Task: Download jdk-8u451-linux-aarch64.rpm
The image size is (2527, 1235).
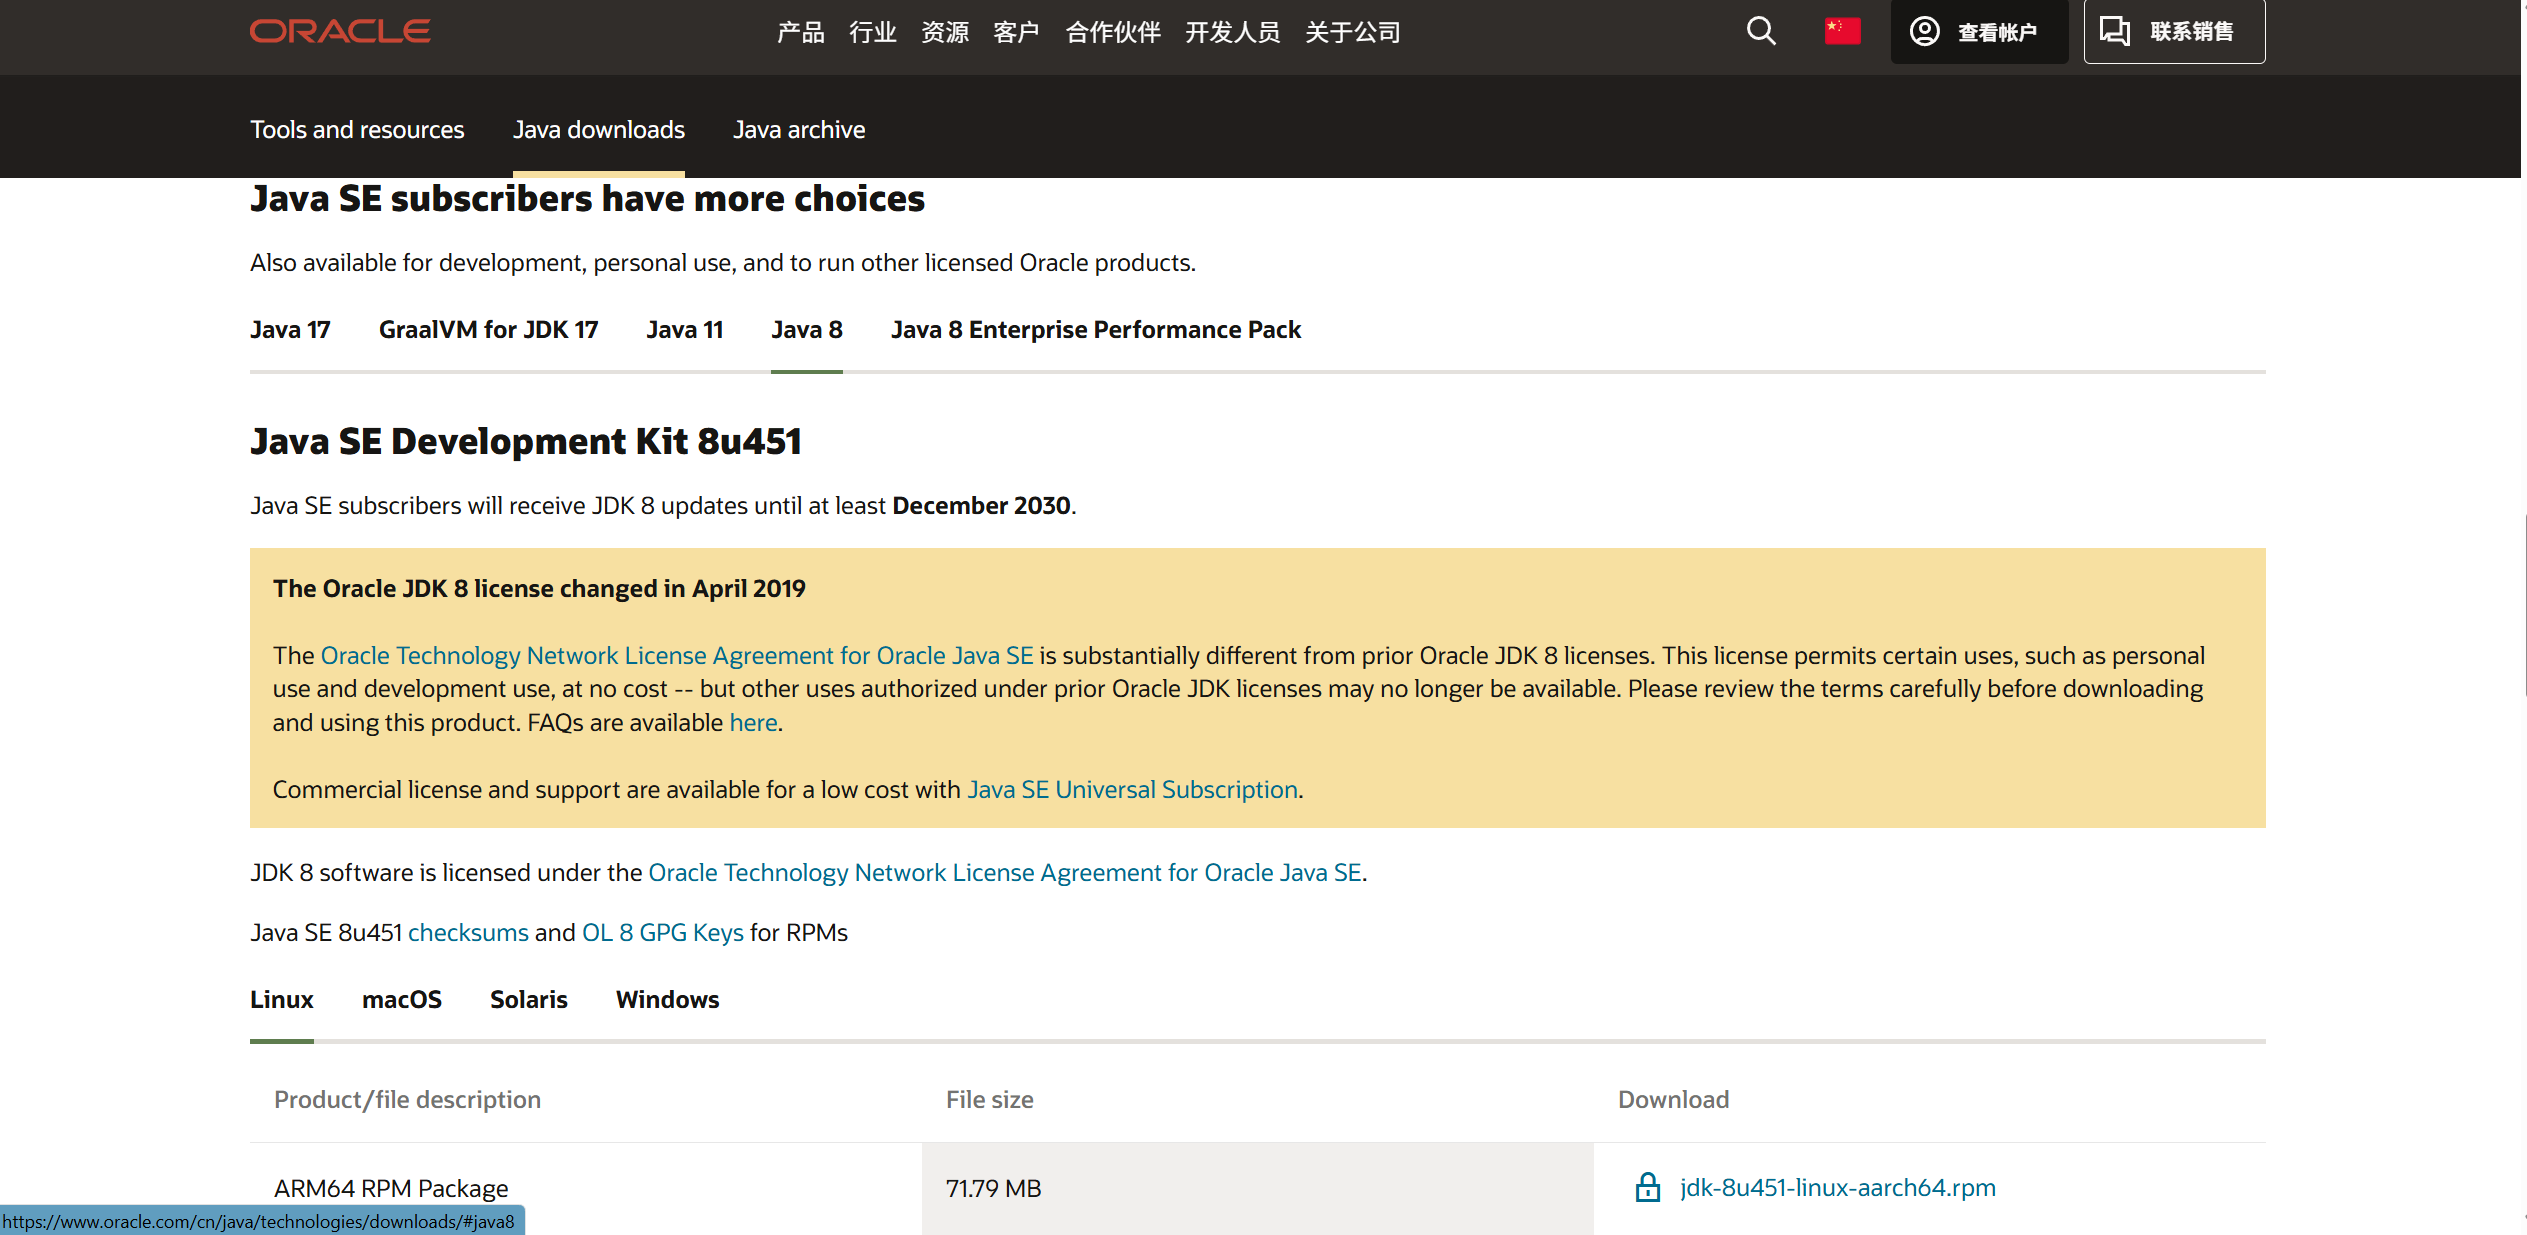Action: [x=1837, y=1187]
